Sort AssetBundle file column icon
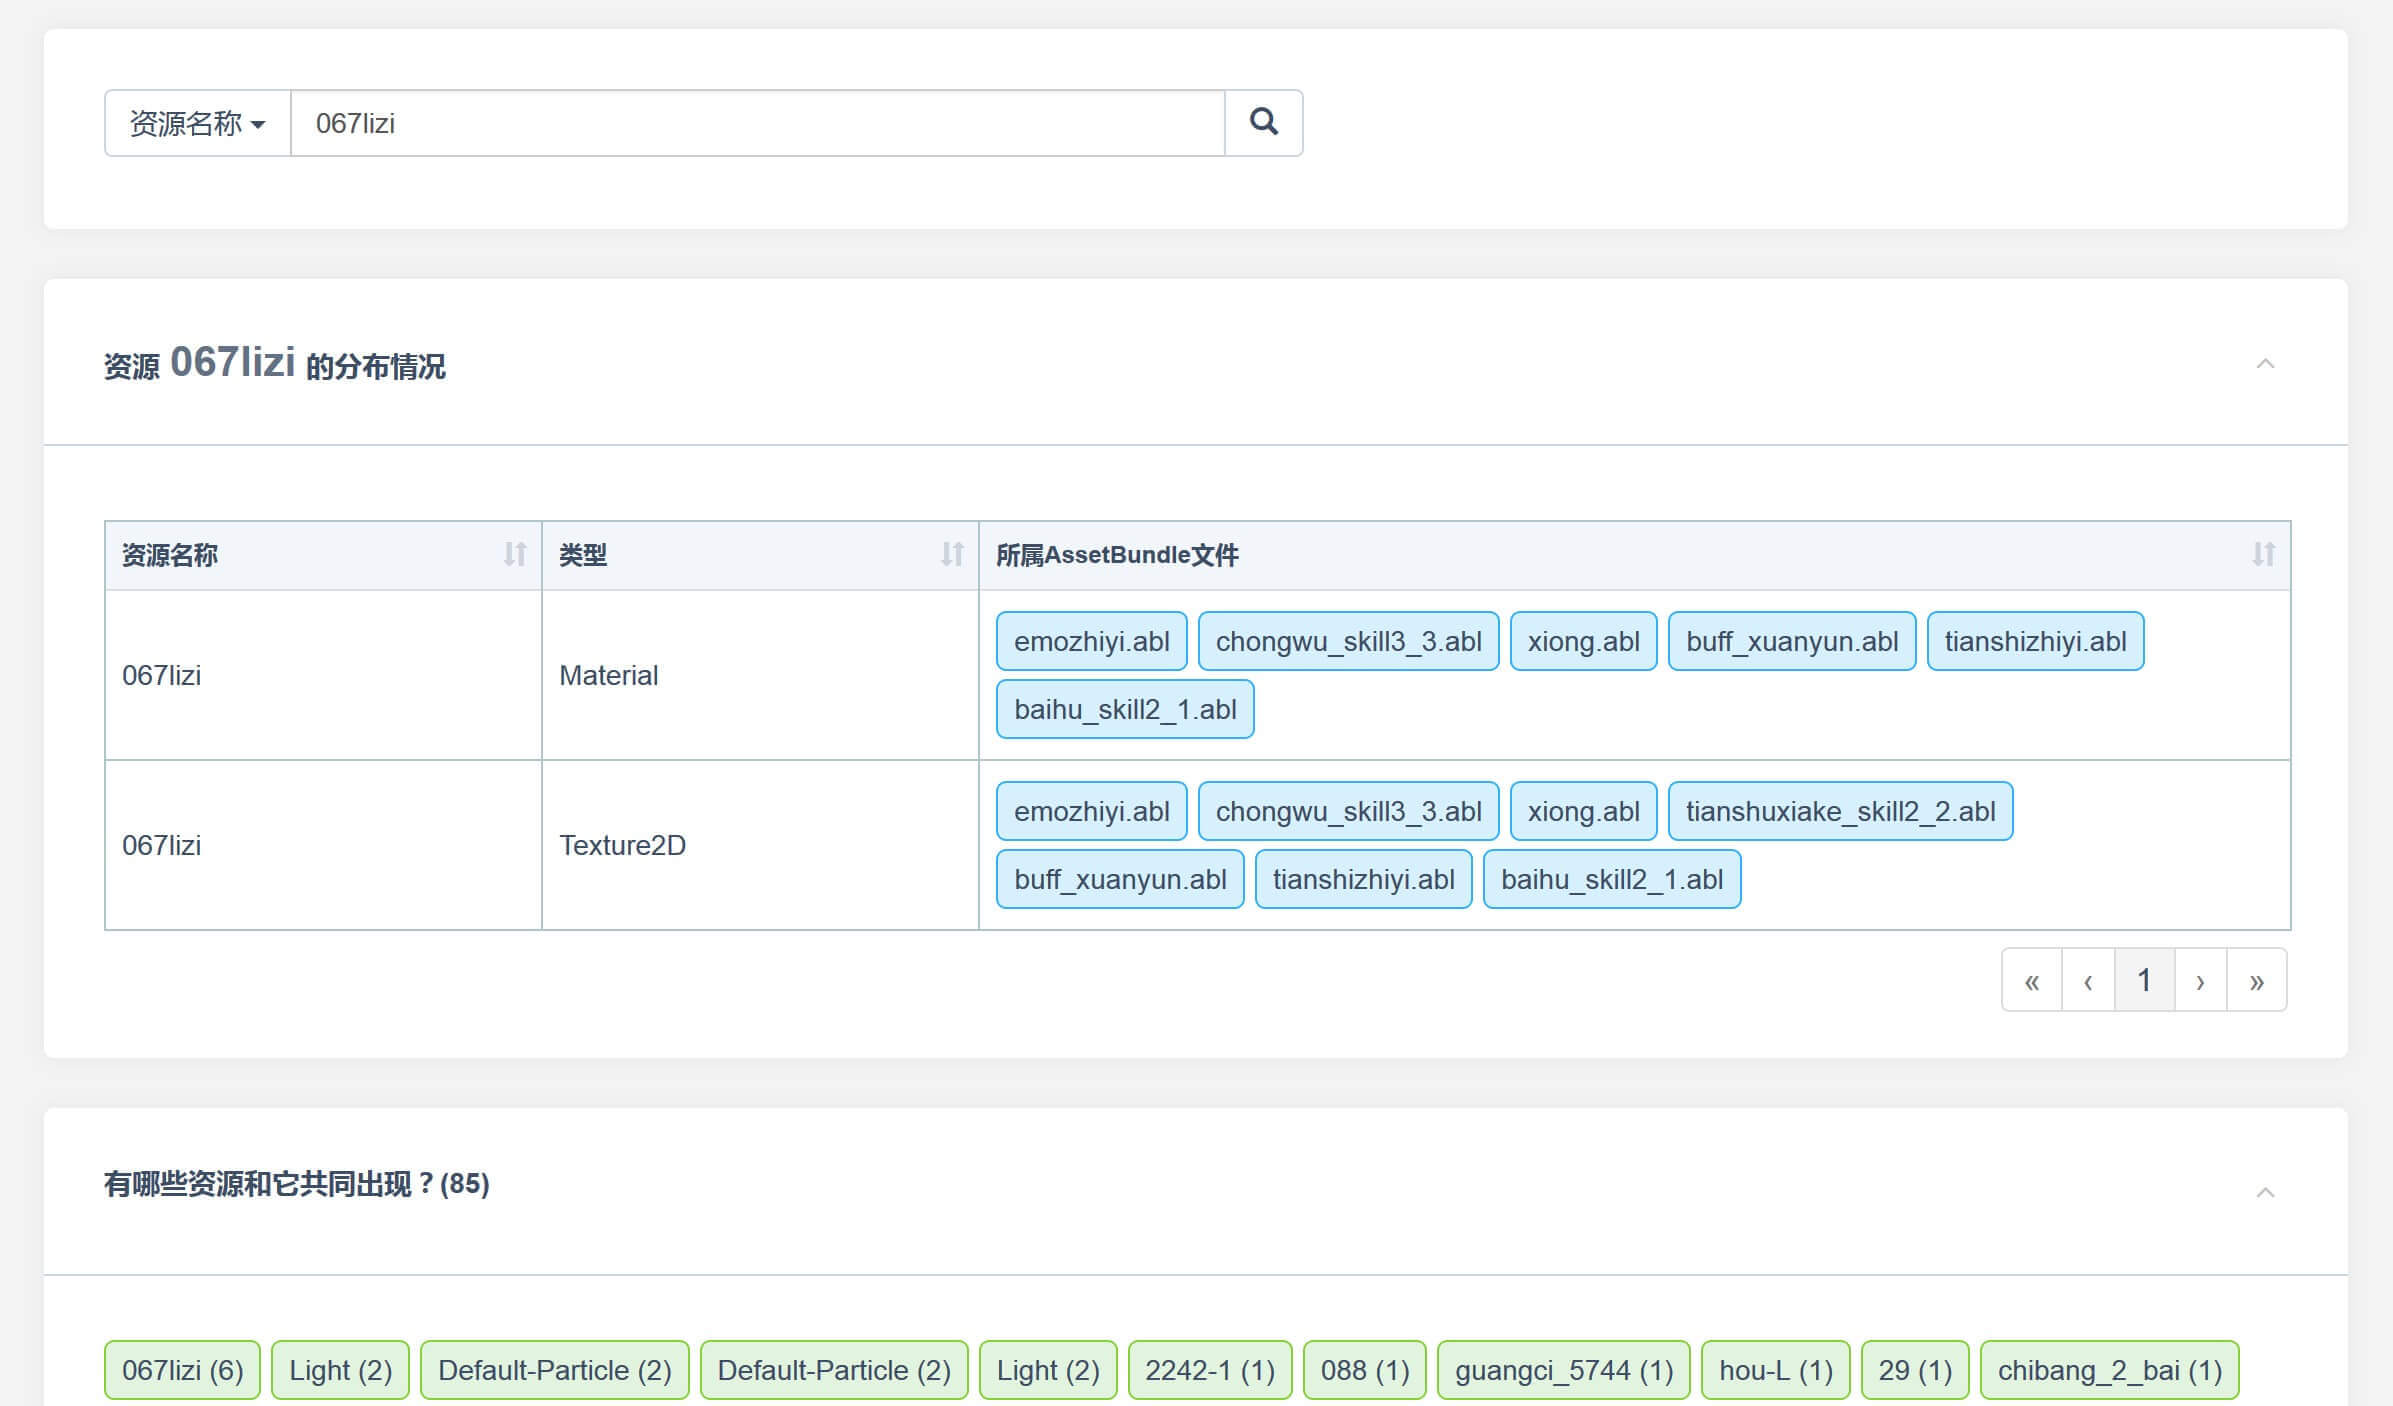The image size is (2393, 1406). click(2263, 554)
